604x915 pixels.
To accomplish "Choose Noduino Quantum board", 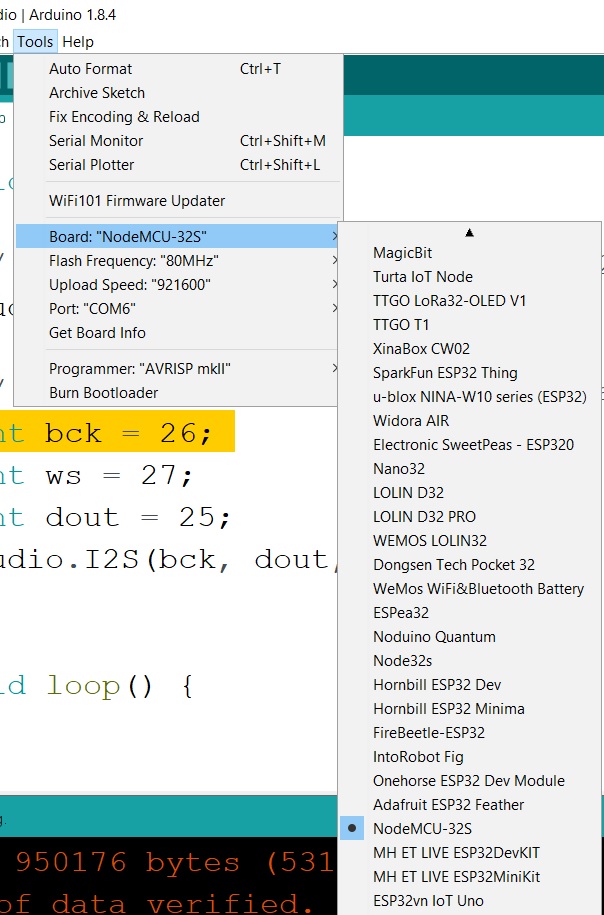I will 469,637.
